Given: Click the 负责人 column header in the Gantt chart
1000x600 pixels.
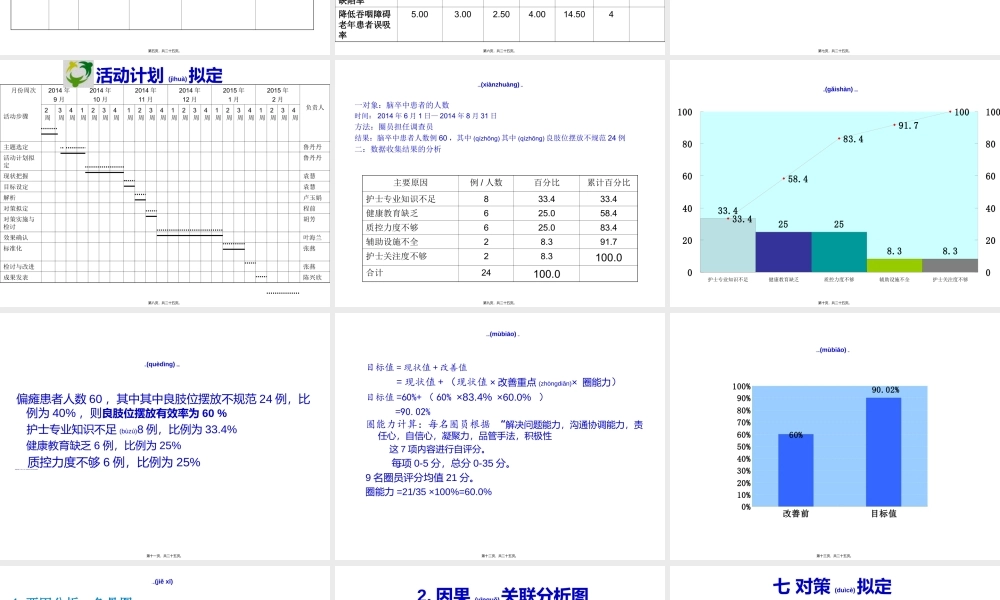Looking at the screenshot, I should tap(314, 107).
